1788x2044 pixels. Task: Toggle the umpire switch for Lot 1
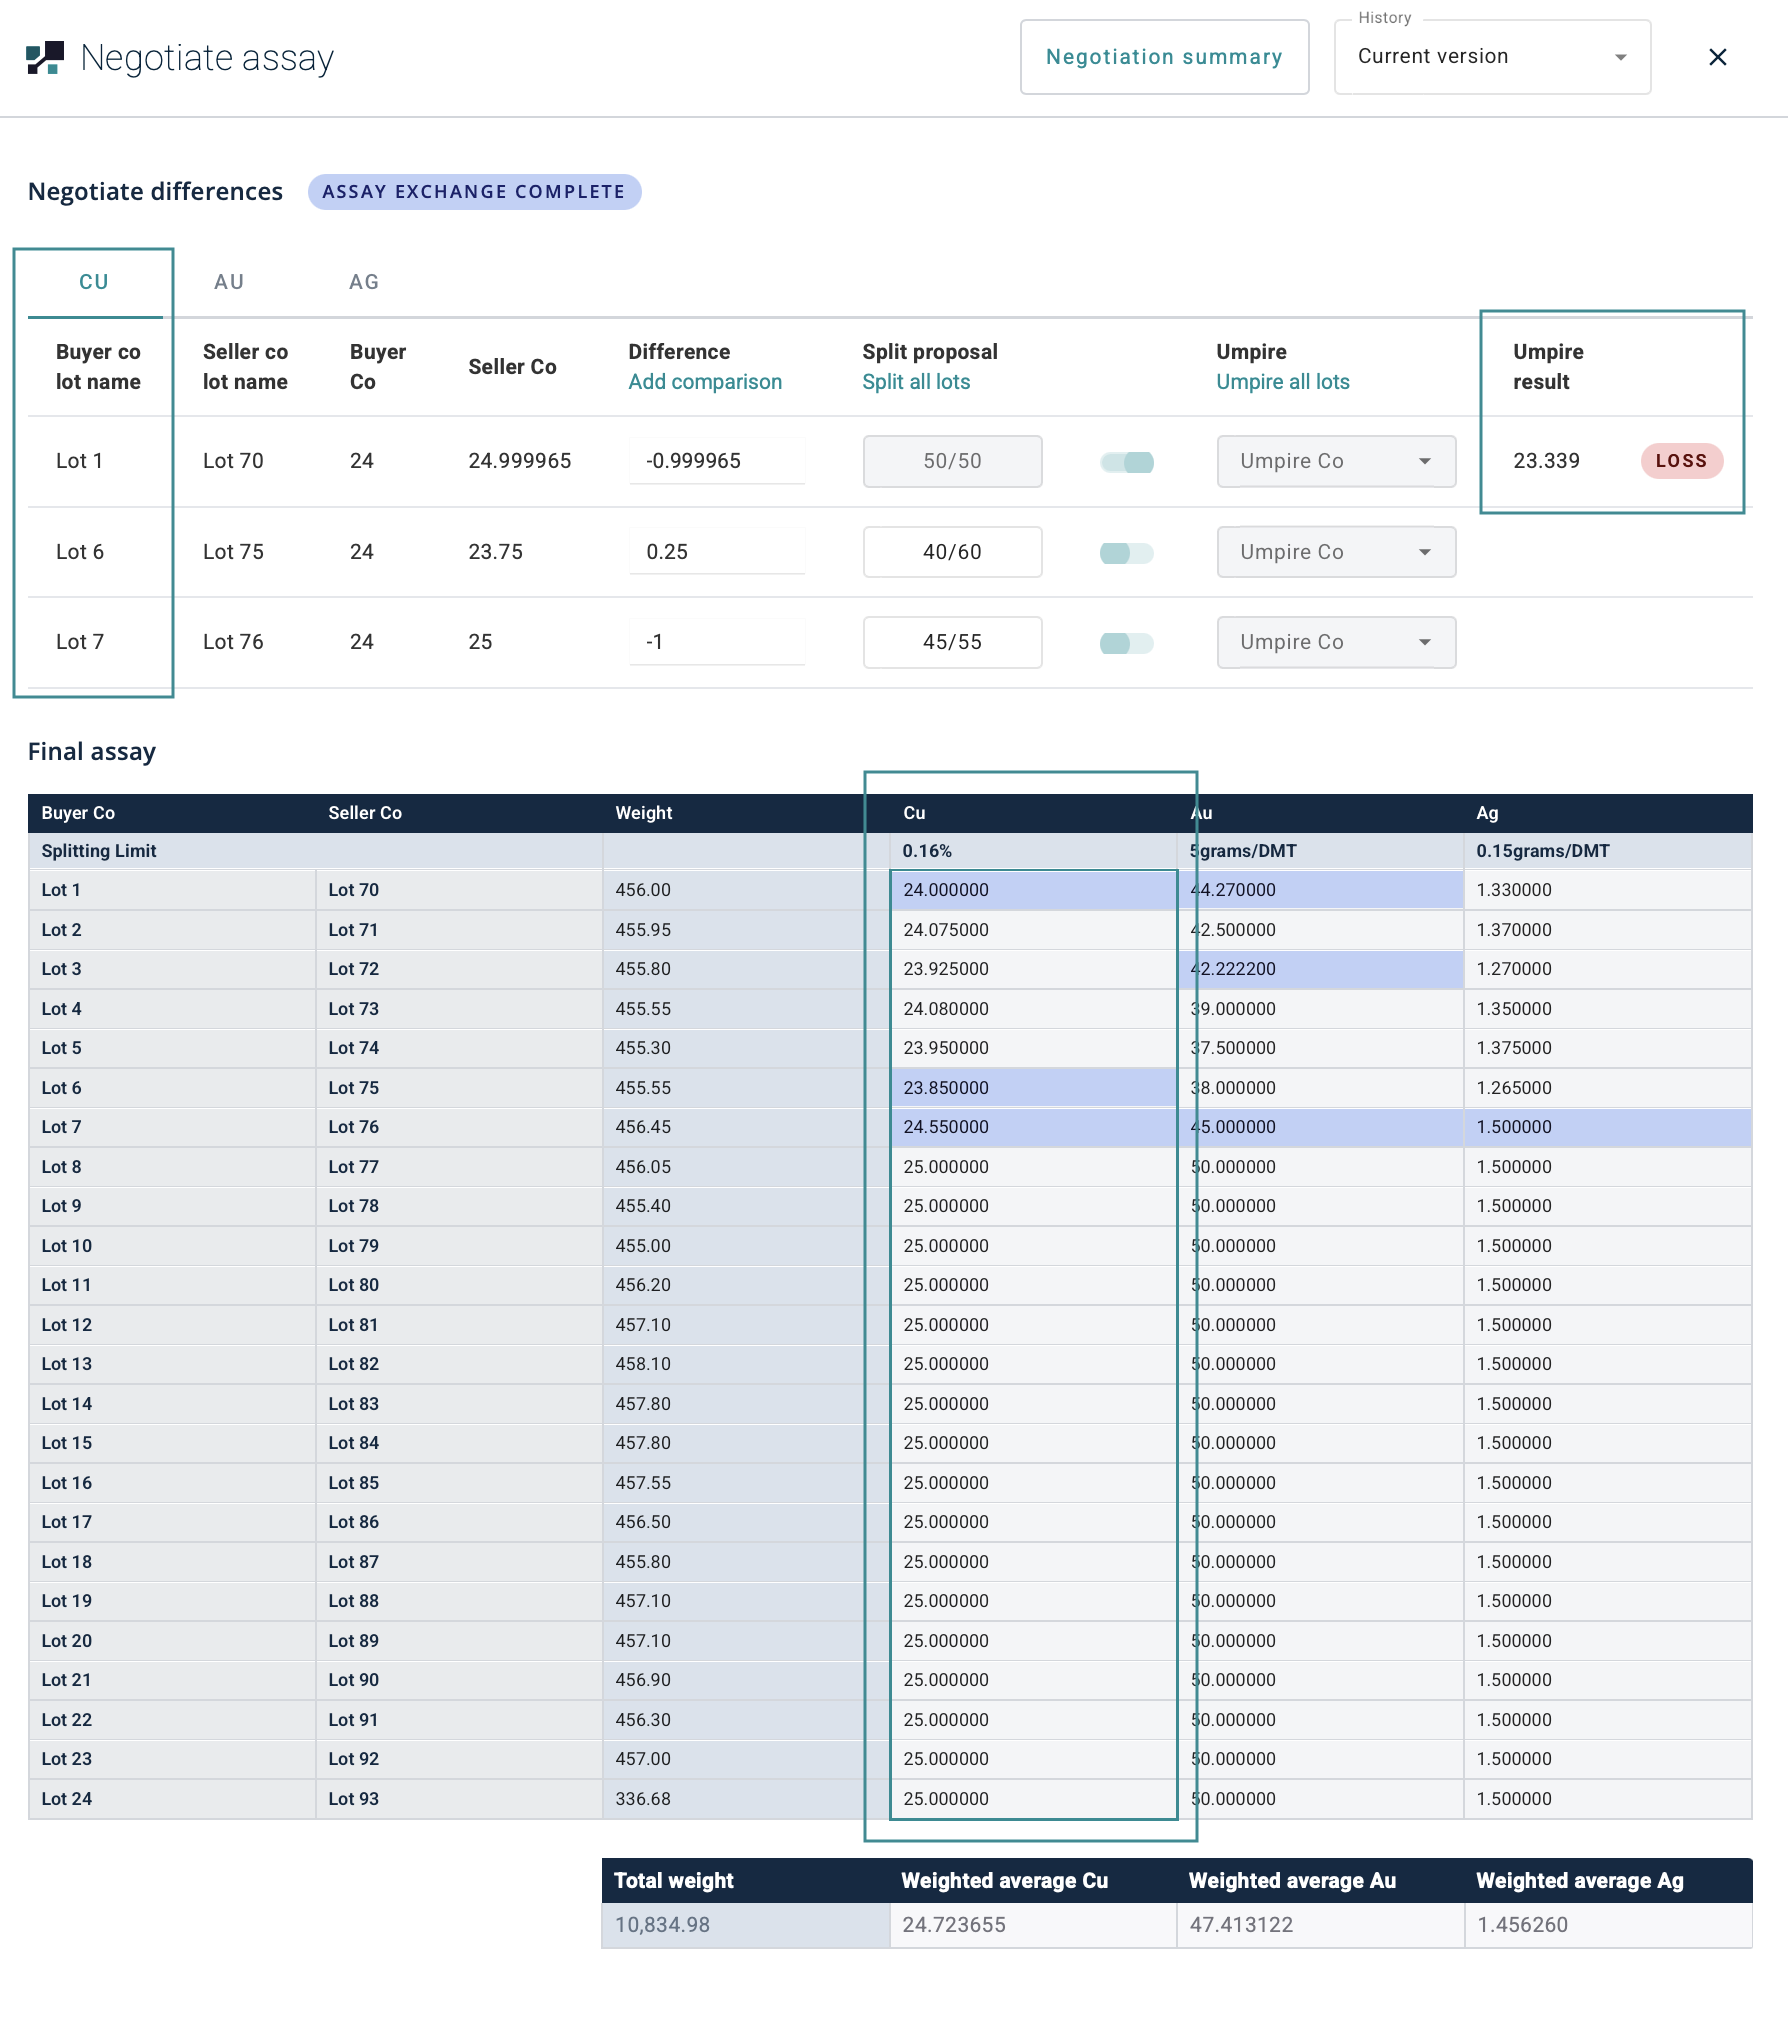click(x=1127, y=462)
